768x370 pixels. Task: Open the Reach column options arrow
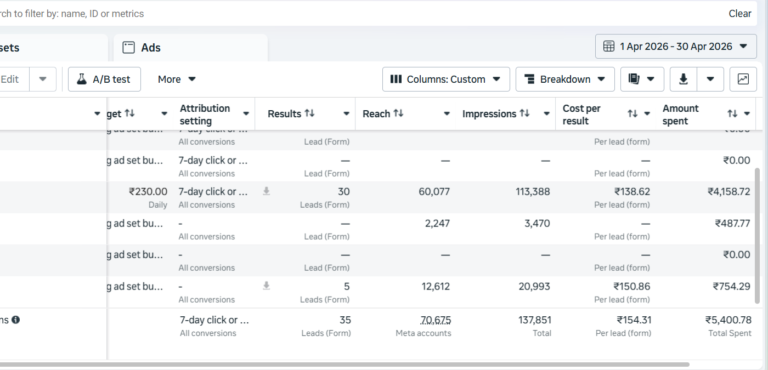click(447, 114)
